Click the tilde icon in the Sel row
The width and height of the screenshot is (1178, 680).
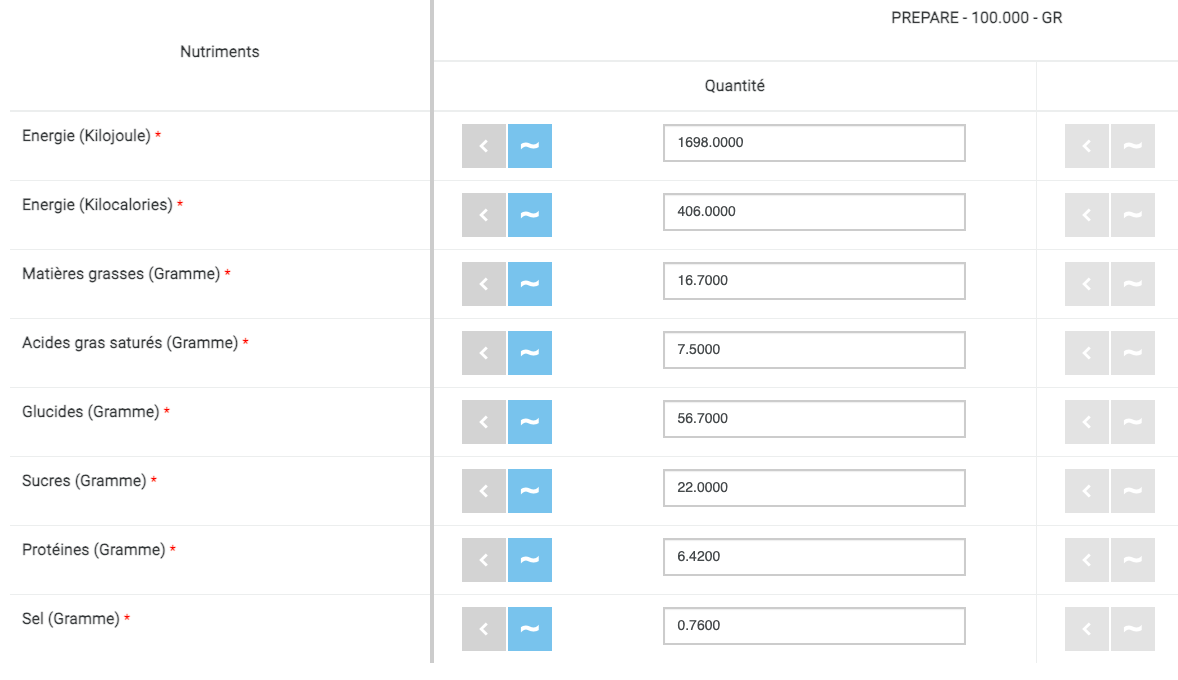pyautogui.click(x=530, y=629)
